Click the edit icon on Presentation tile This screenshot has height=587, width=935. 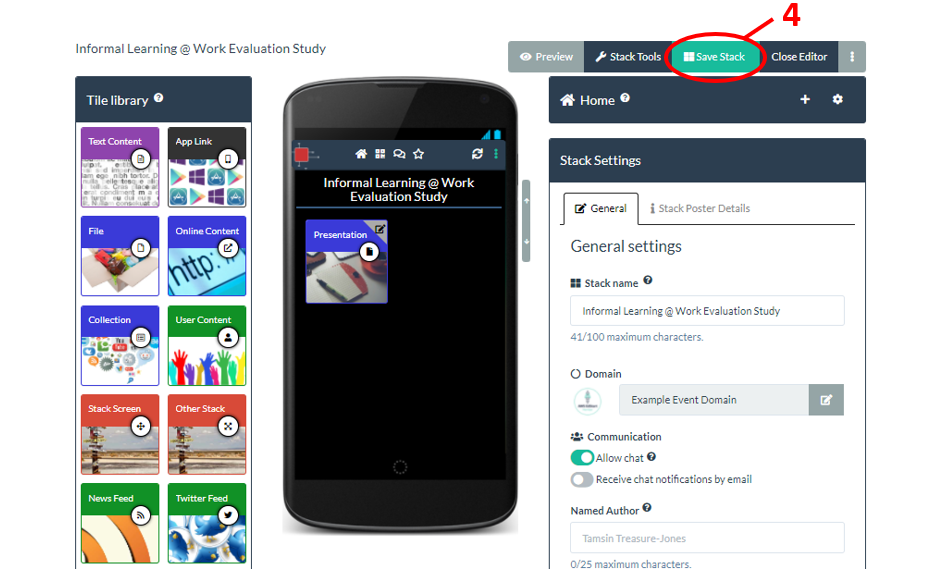click(380, 228)
